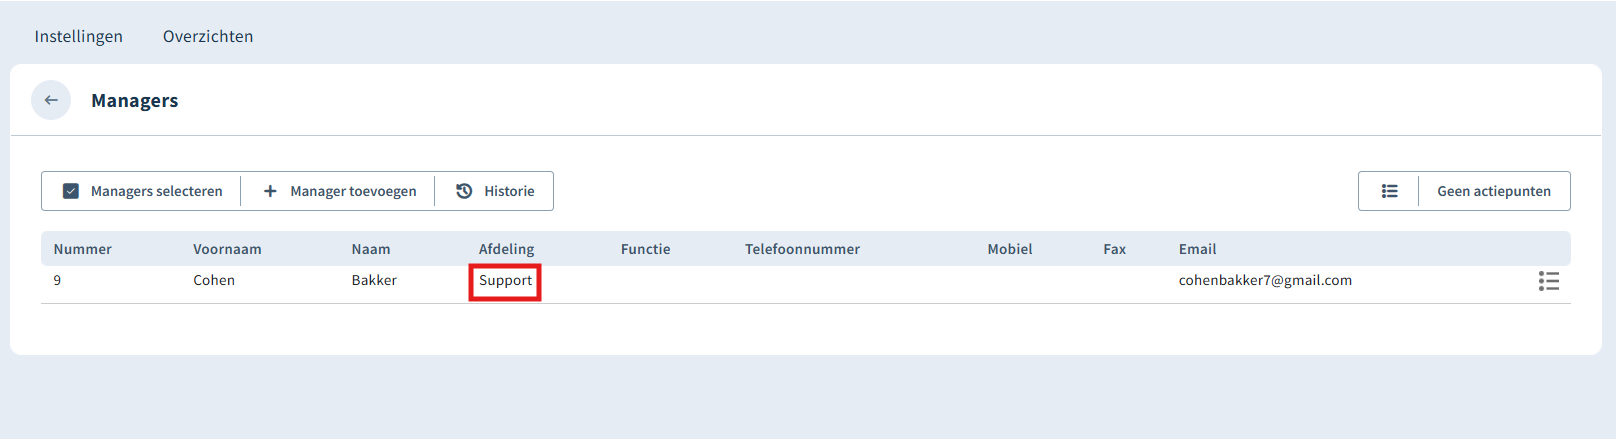The width and height of the screenshot is (1616, 439).
Task: Tick the Managers selecteren checkbox
Action: click(x=71, y=191)
